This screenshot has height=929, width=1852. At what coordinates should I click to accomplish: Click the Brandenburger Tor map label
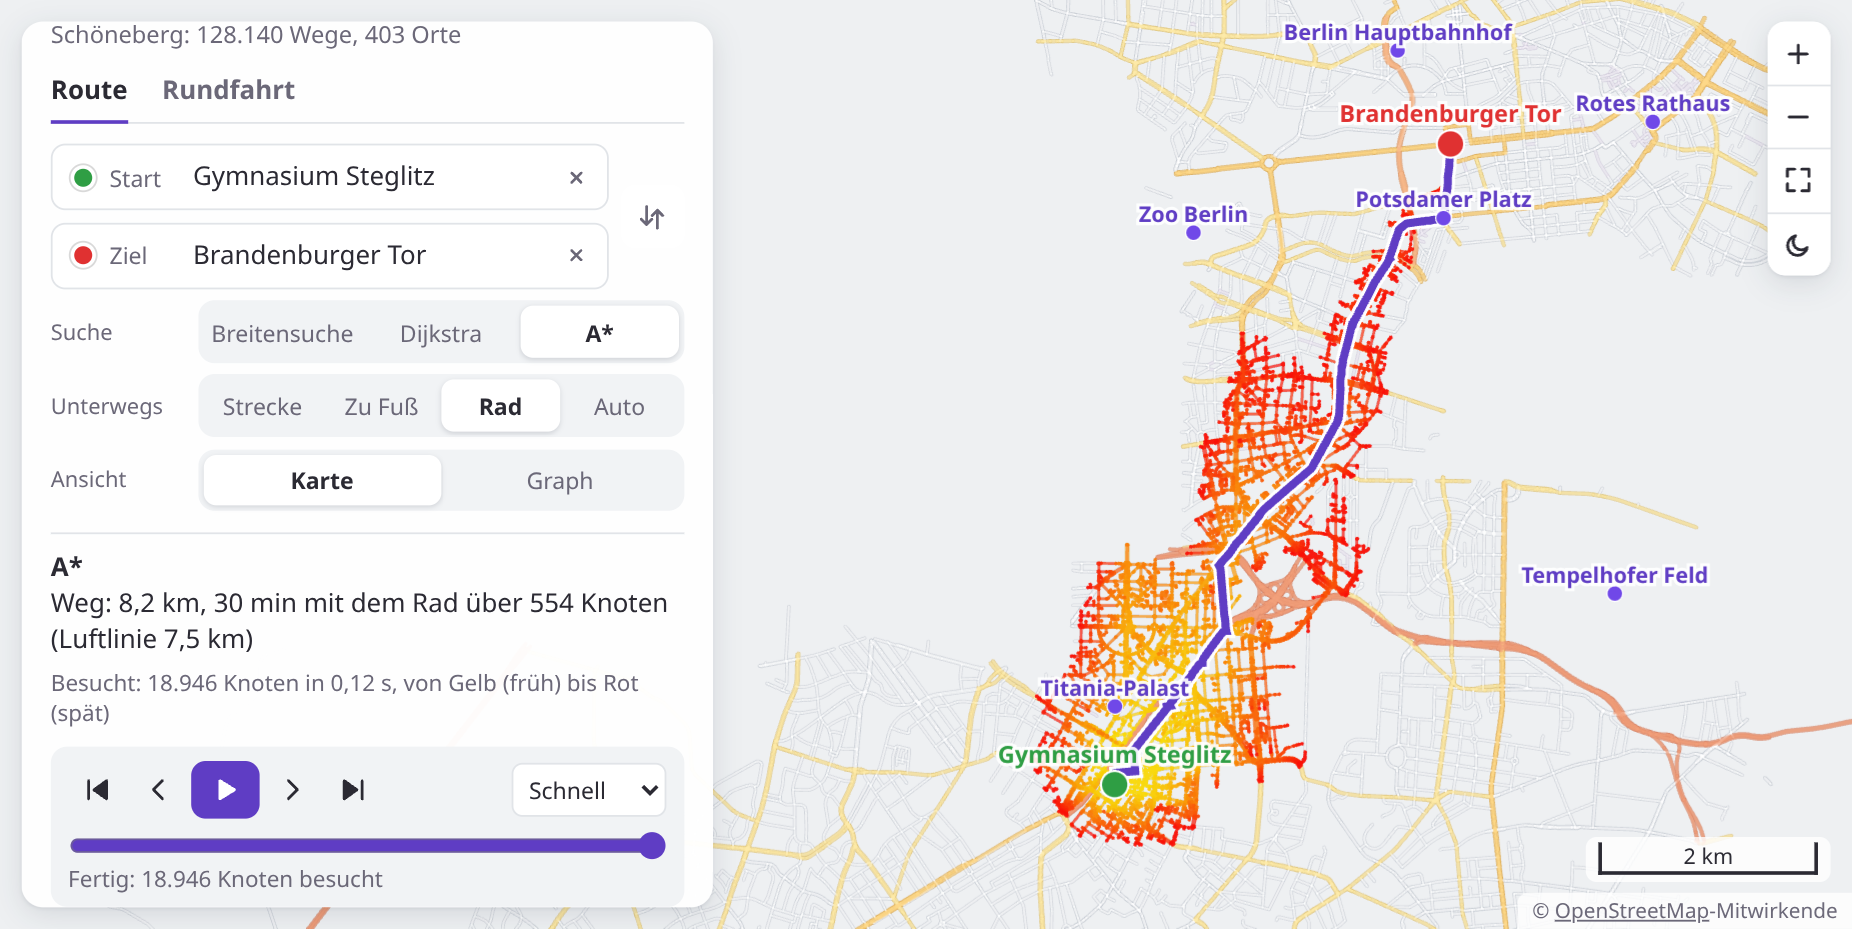pos(1450,114)
